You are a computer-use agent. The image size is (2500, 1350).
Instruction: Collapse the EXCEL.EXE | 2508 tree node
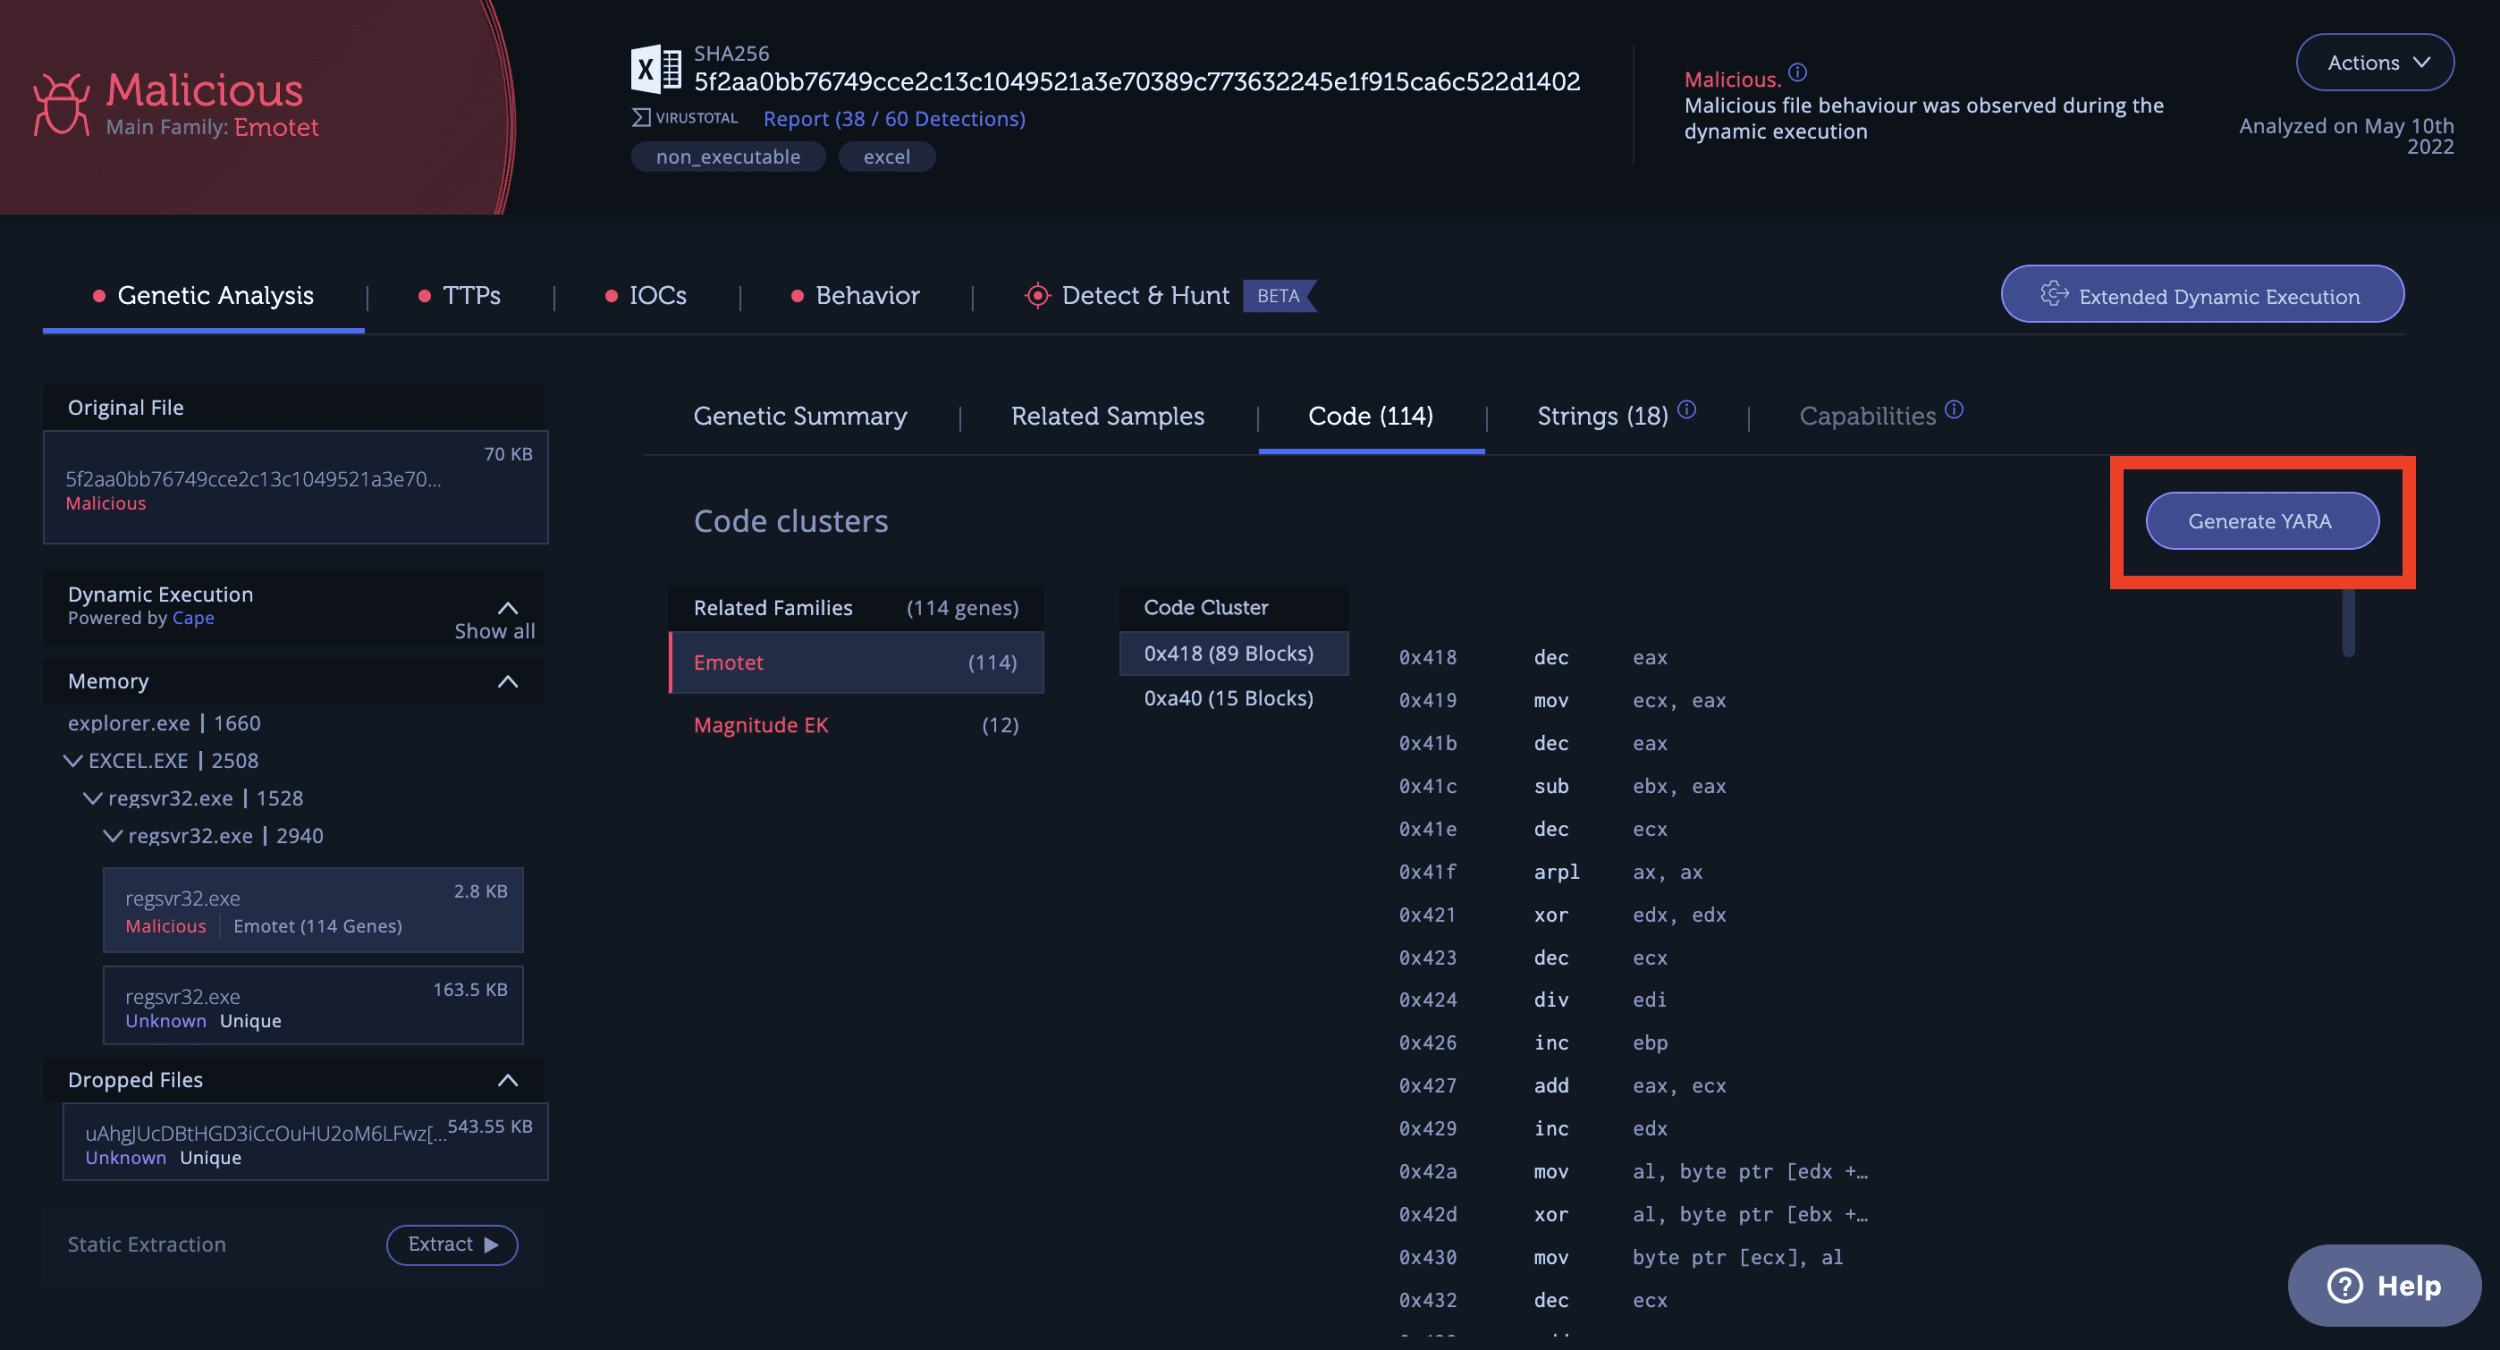73,761
